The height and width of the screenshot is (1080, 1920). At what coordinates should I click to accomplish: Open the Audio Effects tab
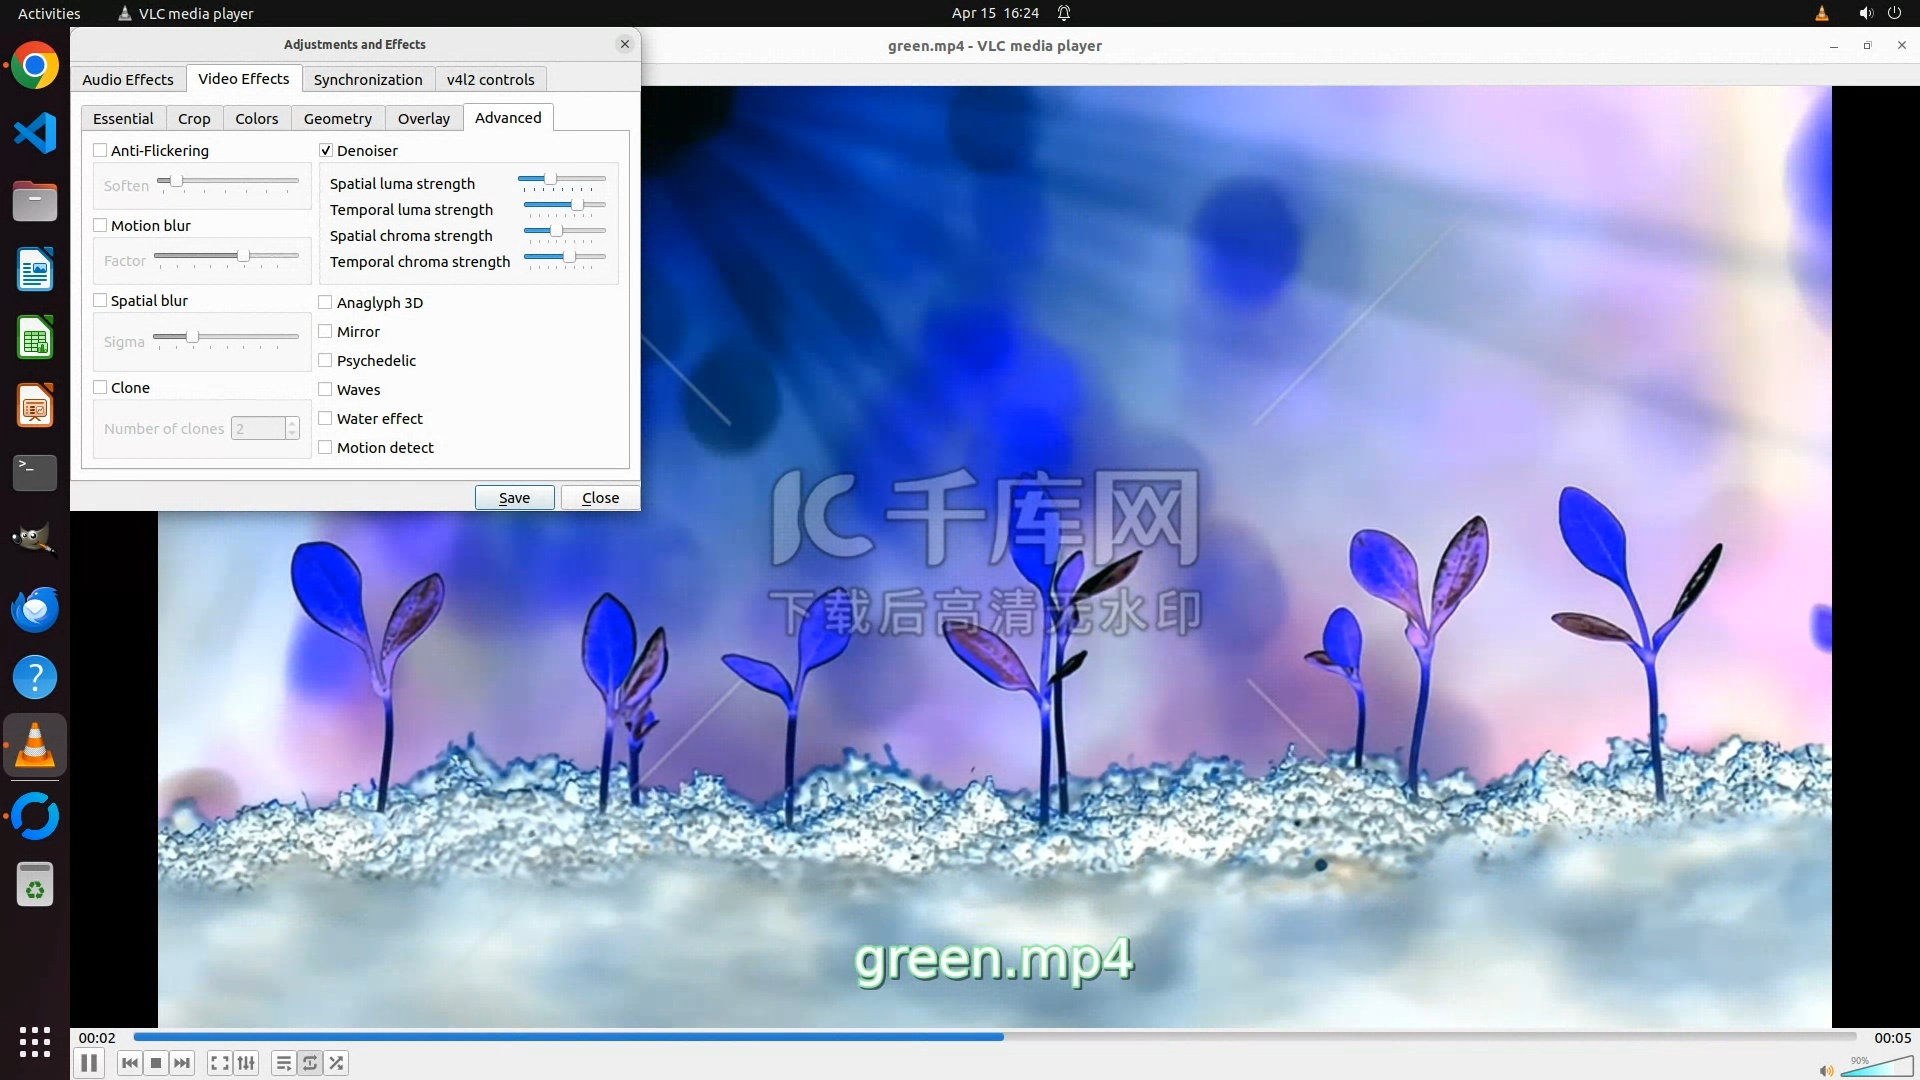pos(128,79)
